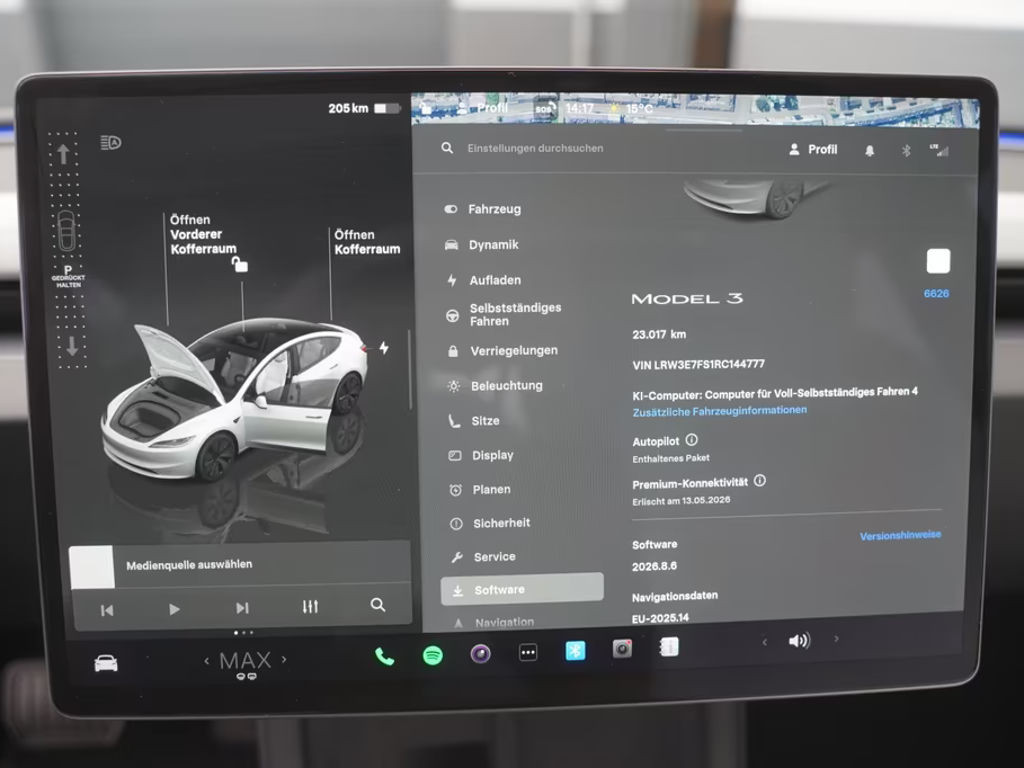Tap the SOS icon in status bar
This screenshot has height=768, width=1024.
[545, 108]
